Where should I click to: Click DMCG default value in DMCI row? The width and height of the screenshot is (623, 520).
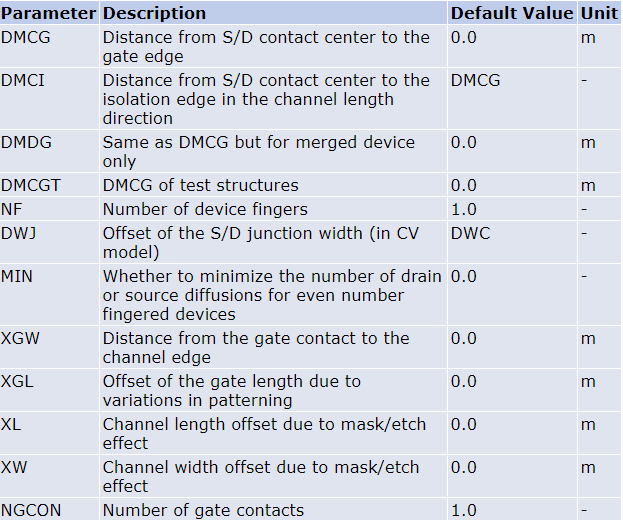tap(476, 80)
